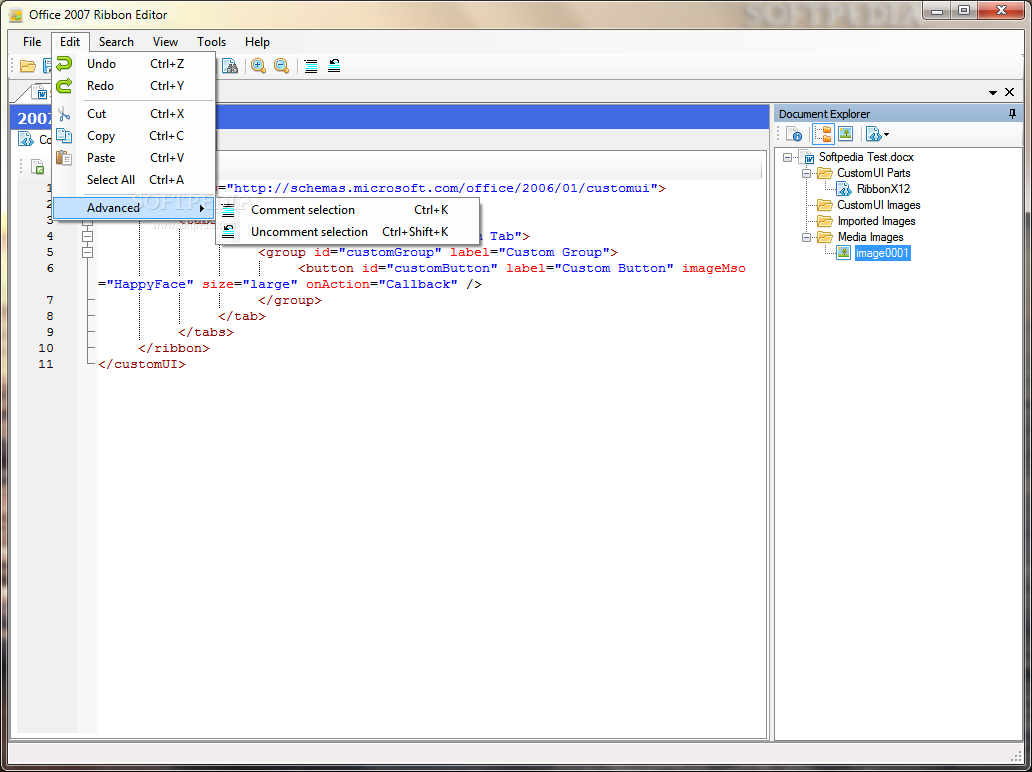
Task: Click the CustomUI Images folder icon
Action: click(825, 205)
